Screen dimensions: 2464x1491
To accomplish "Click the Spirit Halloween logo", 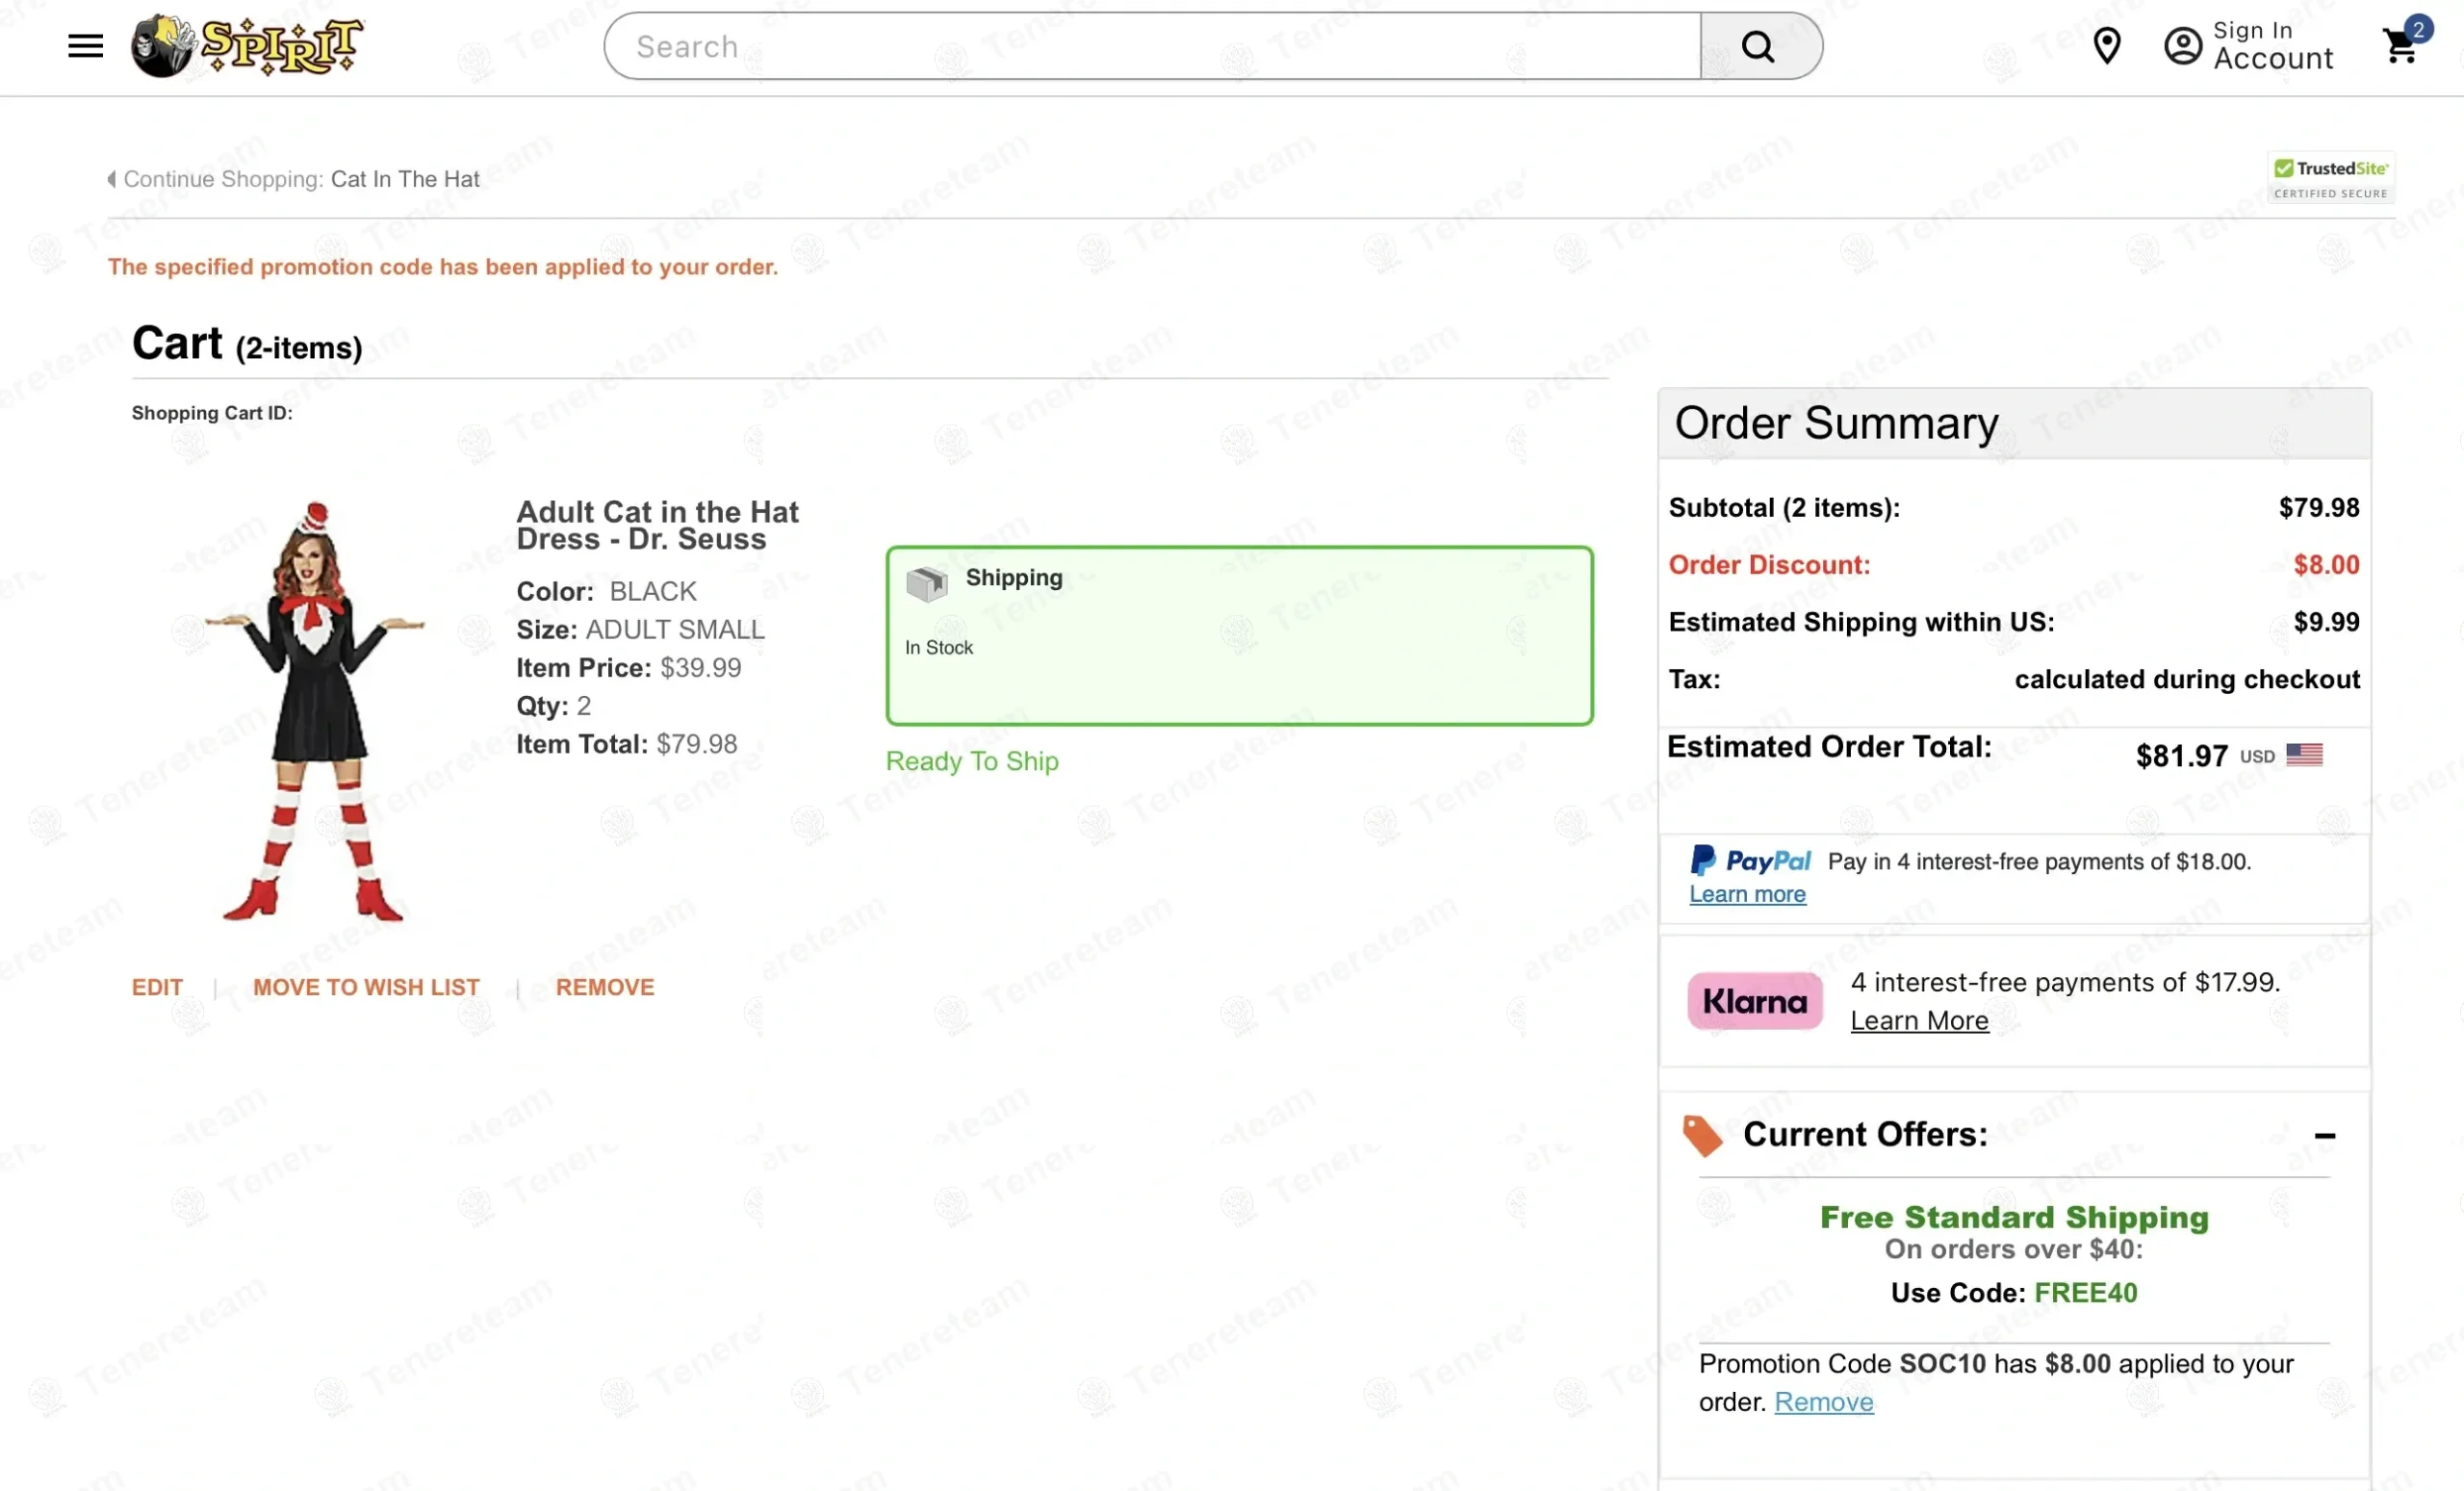I will [x=247, y=45].
